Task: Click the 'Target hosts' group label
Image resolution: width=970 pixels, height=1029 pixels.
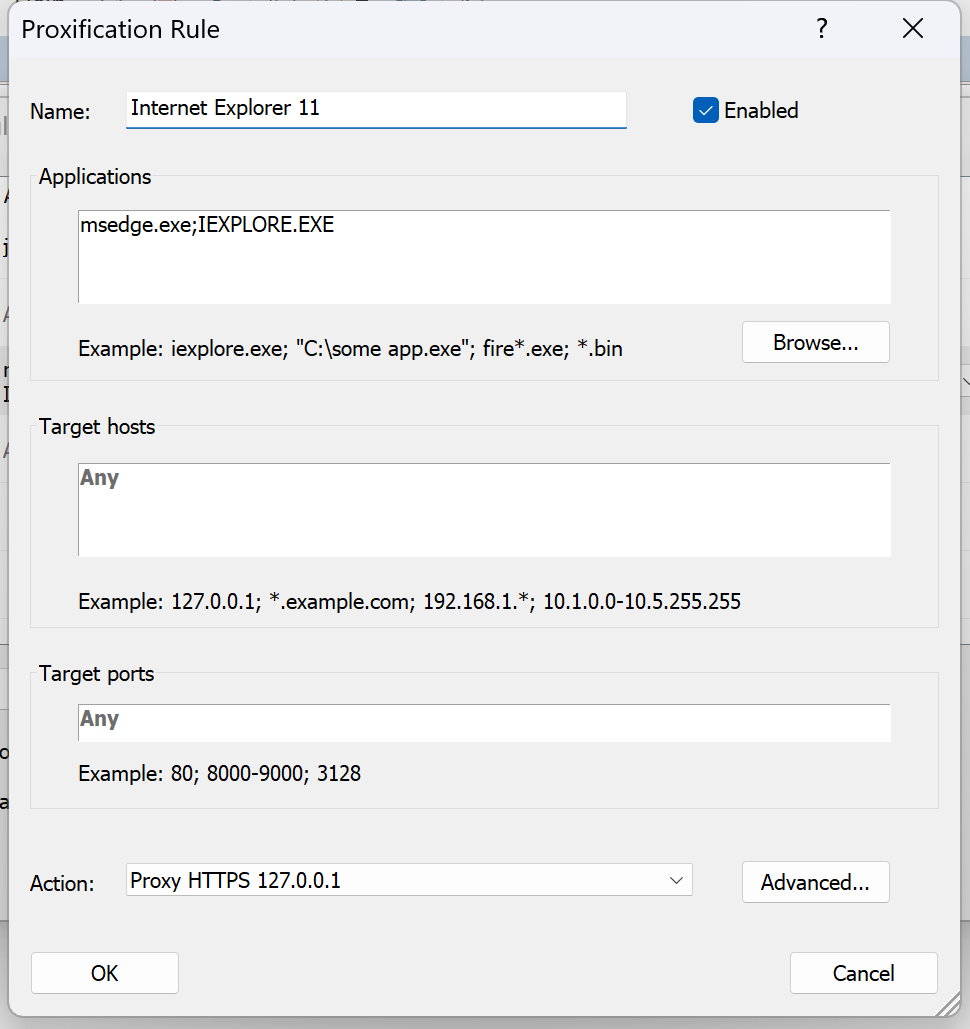Action: click(x=97, y=427)
